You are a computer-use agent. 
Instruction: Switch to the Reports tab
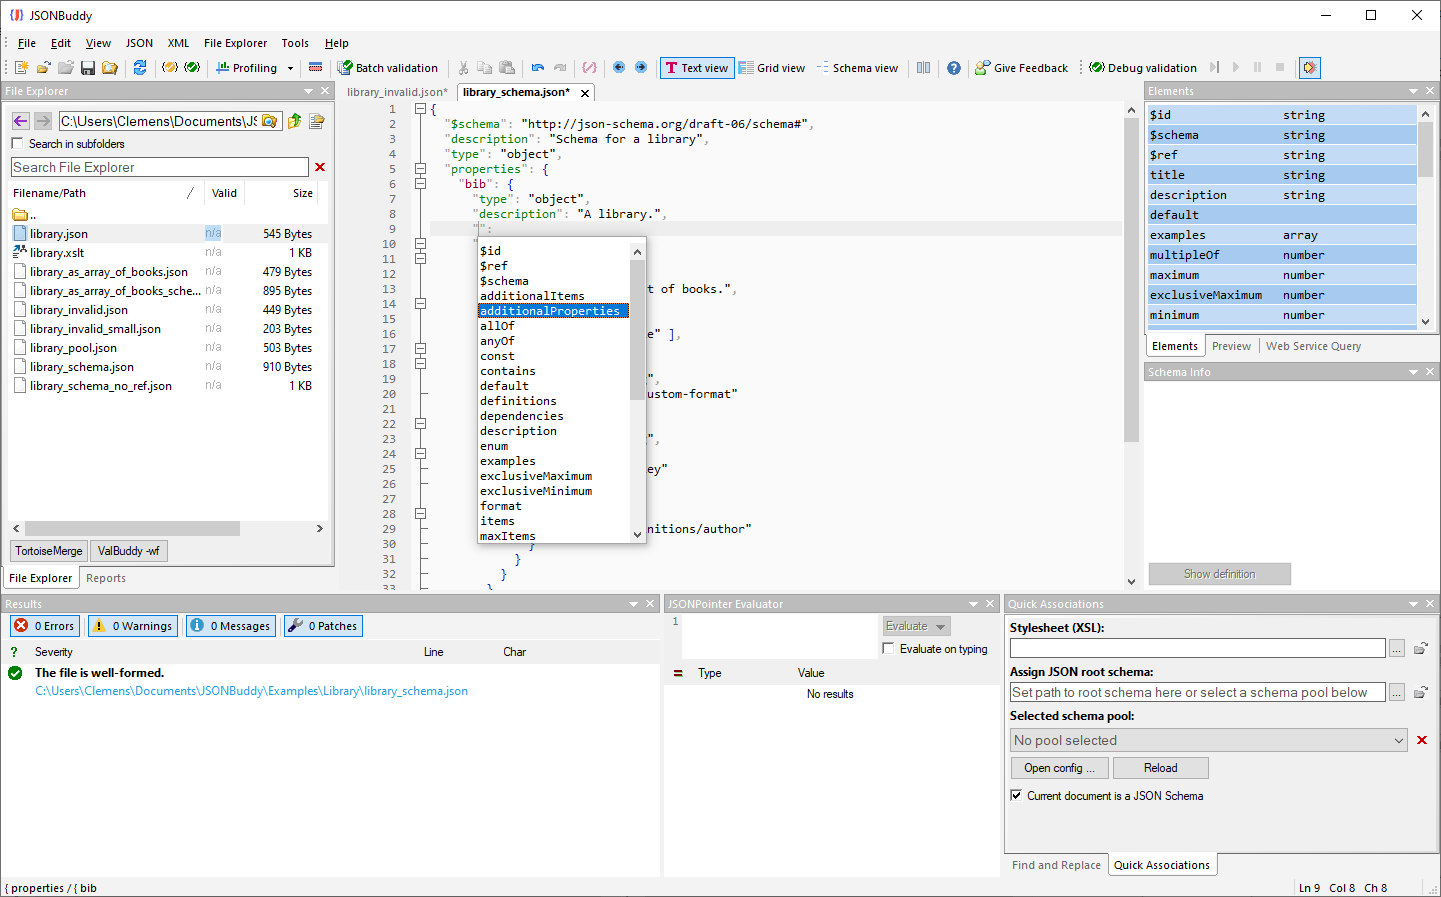[x=106, y=578]
